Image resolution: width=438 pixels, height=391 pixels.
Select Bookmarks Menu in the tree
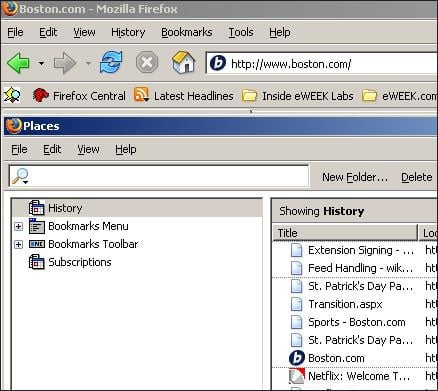pos(88,226)
